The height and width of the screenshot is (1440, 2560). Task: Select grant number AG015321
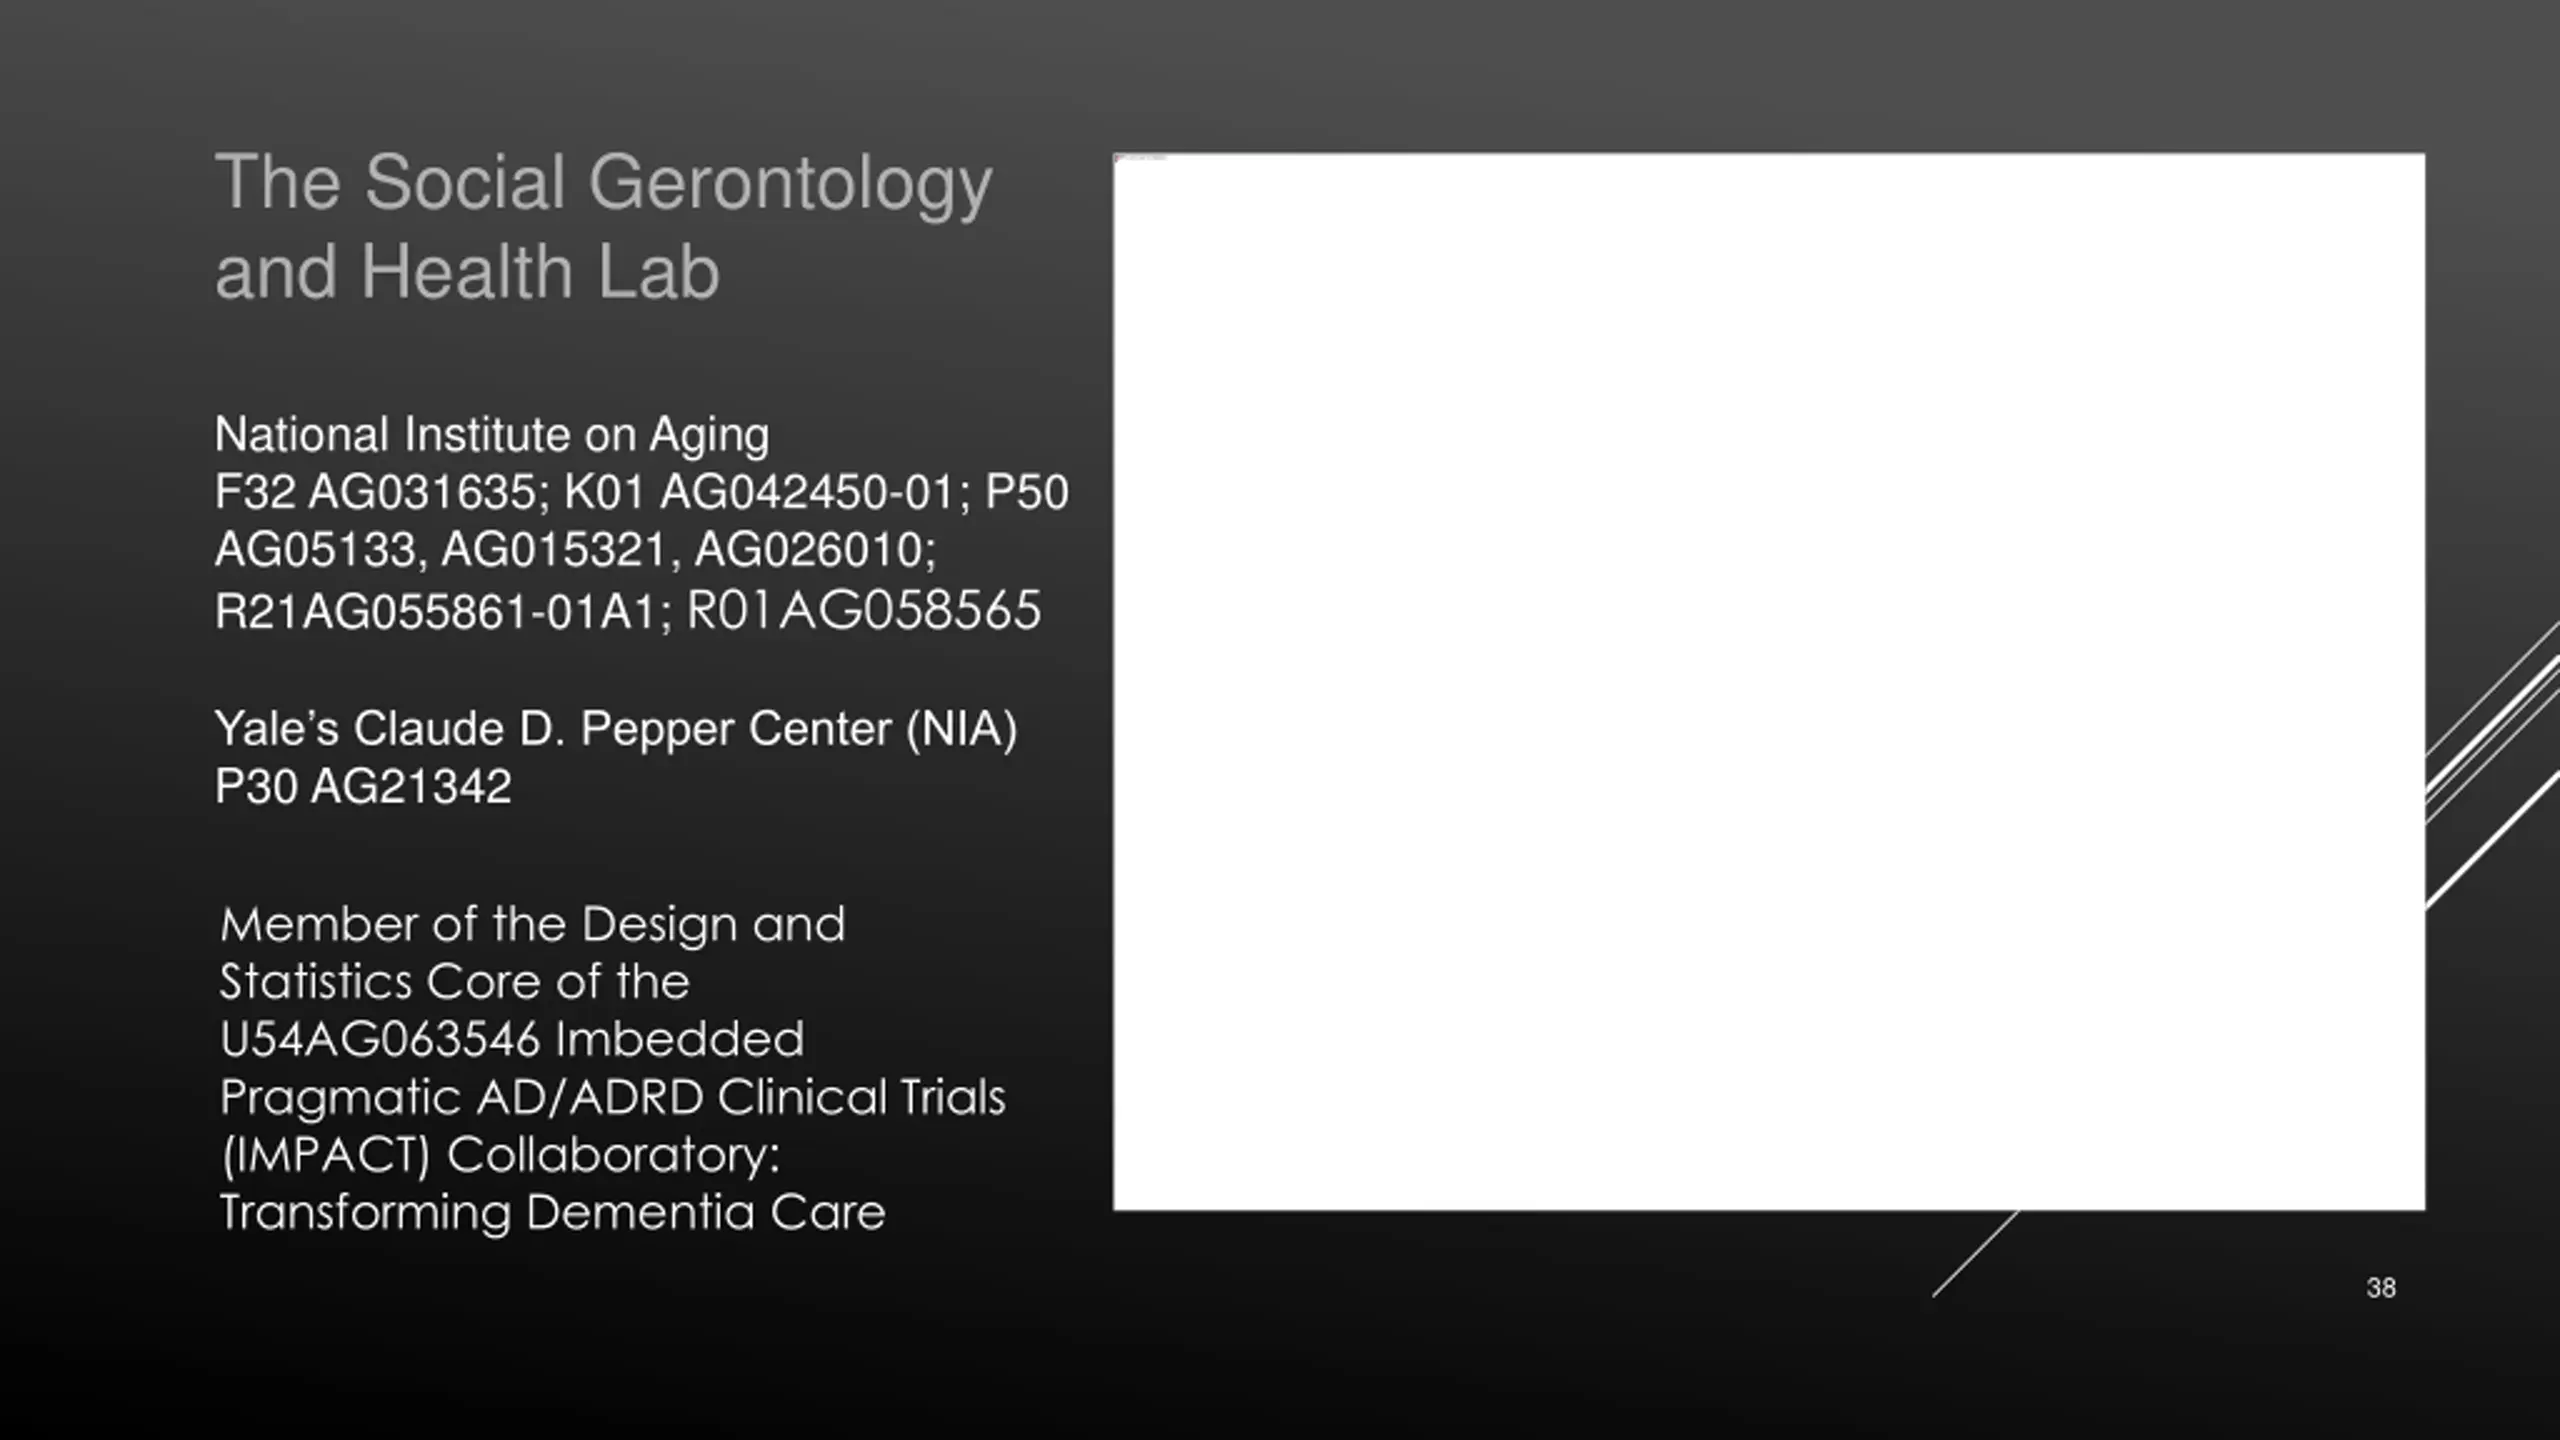(x=554, y=550)
